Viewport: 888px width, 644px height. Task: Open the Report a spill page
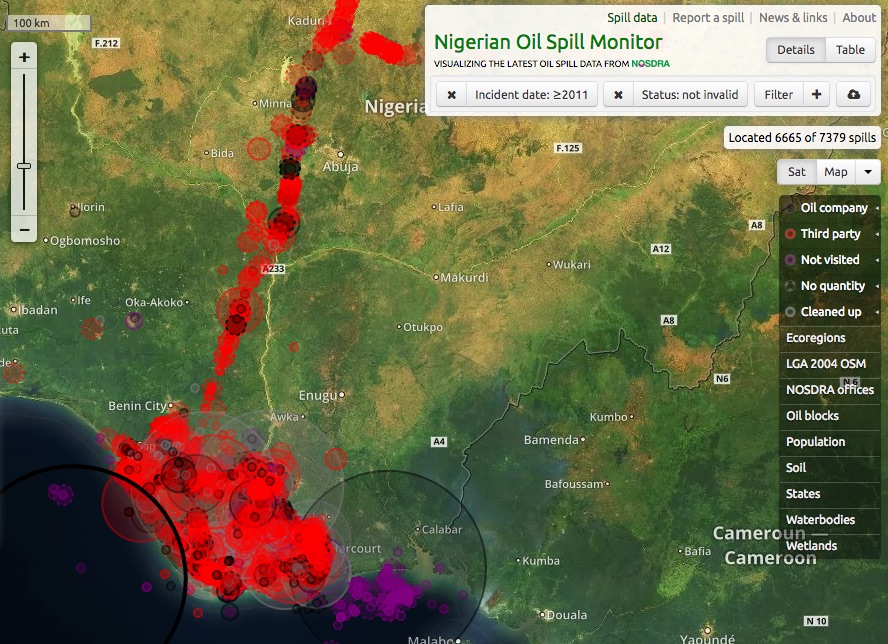click(x=708, y=18)
